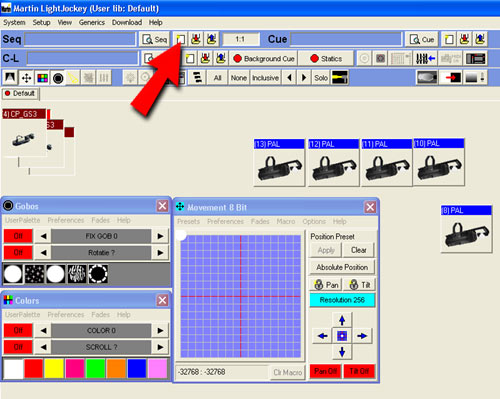Pick the green color swatch
The height and width of the screenshot is (399, 500).
(96, 369)
